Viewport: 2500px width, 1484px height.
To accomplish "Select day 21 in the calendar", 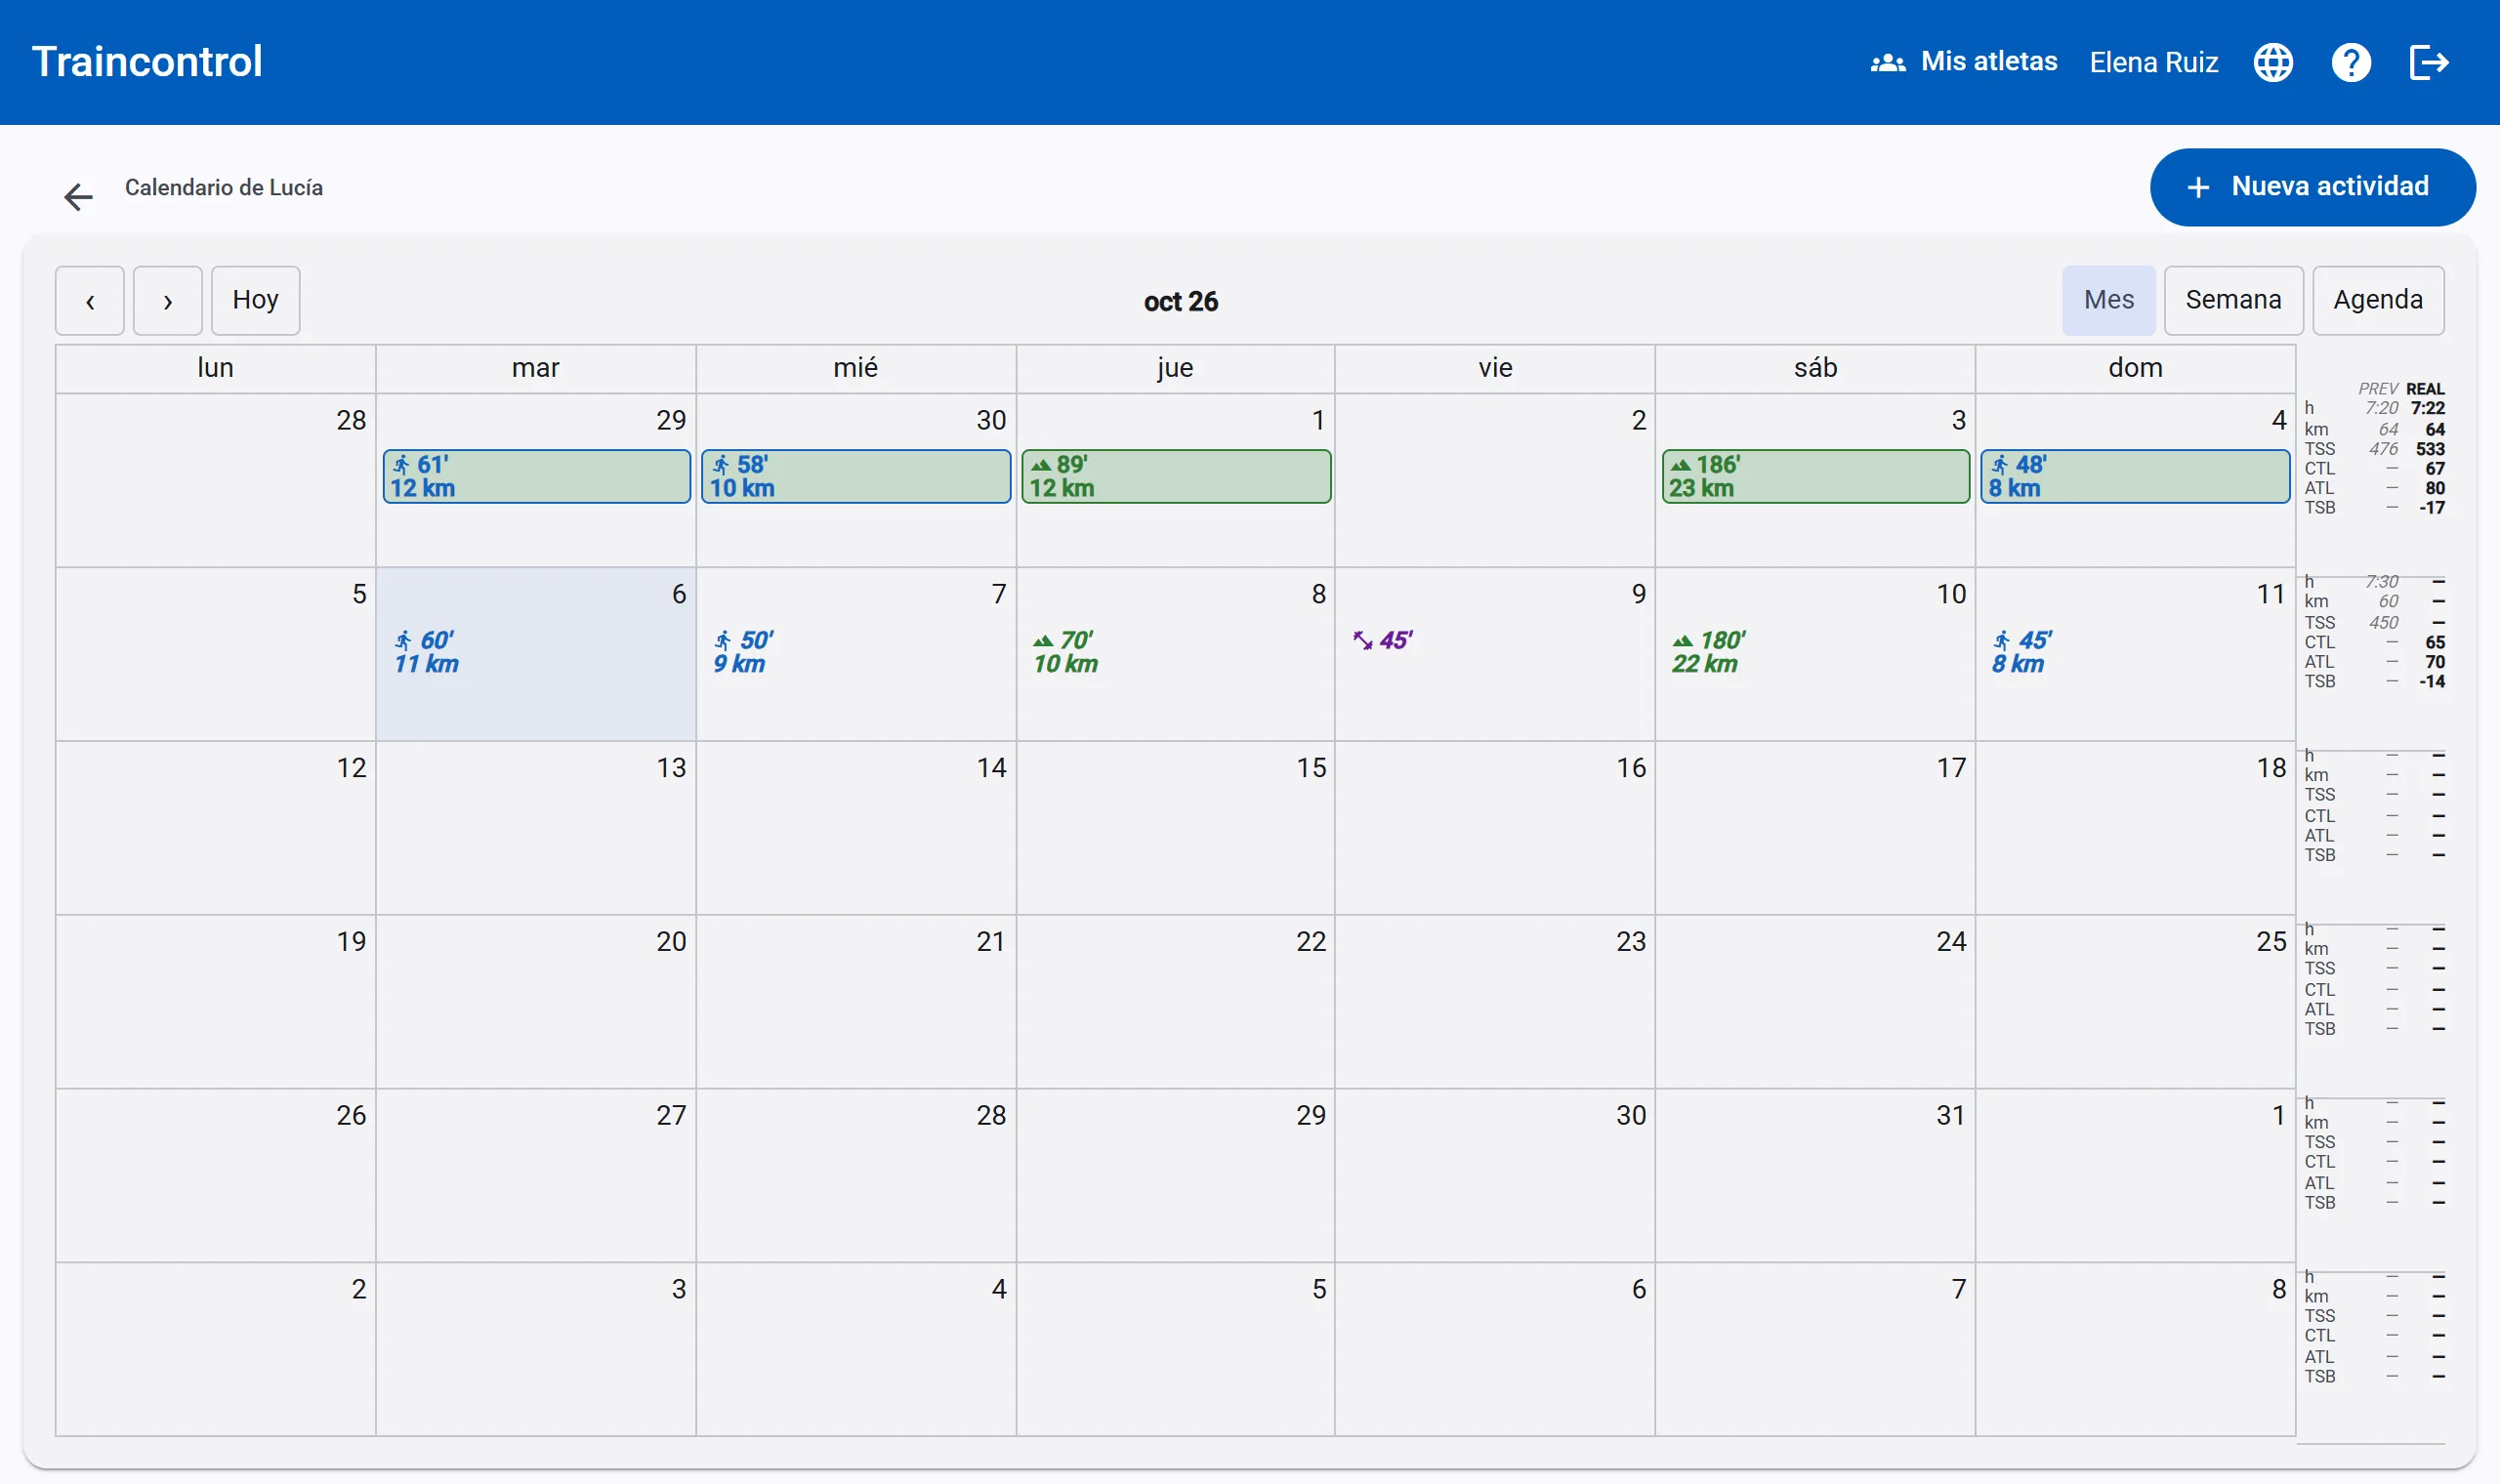I will (x=856, y=1002).
